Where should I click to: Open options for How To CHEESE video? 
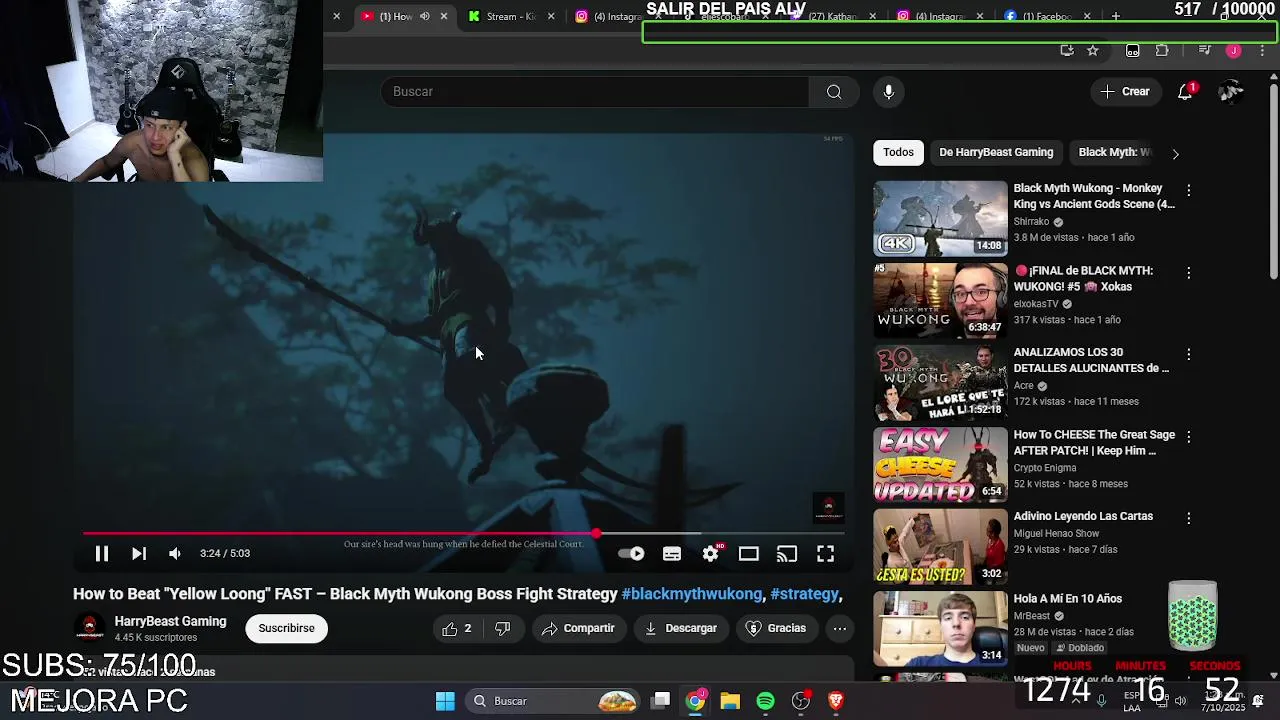pos(1188,436)
